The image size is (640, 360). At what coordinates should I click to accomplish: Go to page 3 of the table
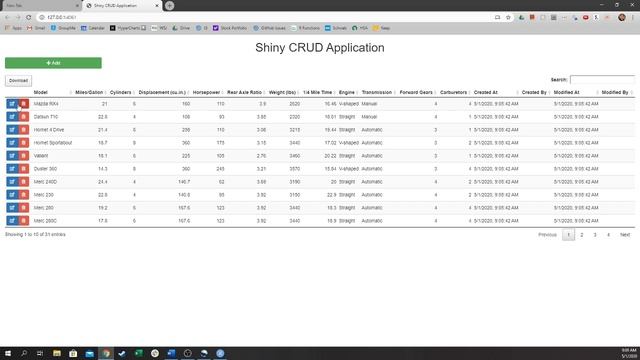(x=595, y=235)
